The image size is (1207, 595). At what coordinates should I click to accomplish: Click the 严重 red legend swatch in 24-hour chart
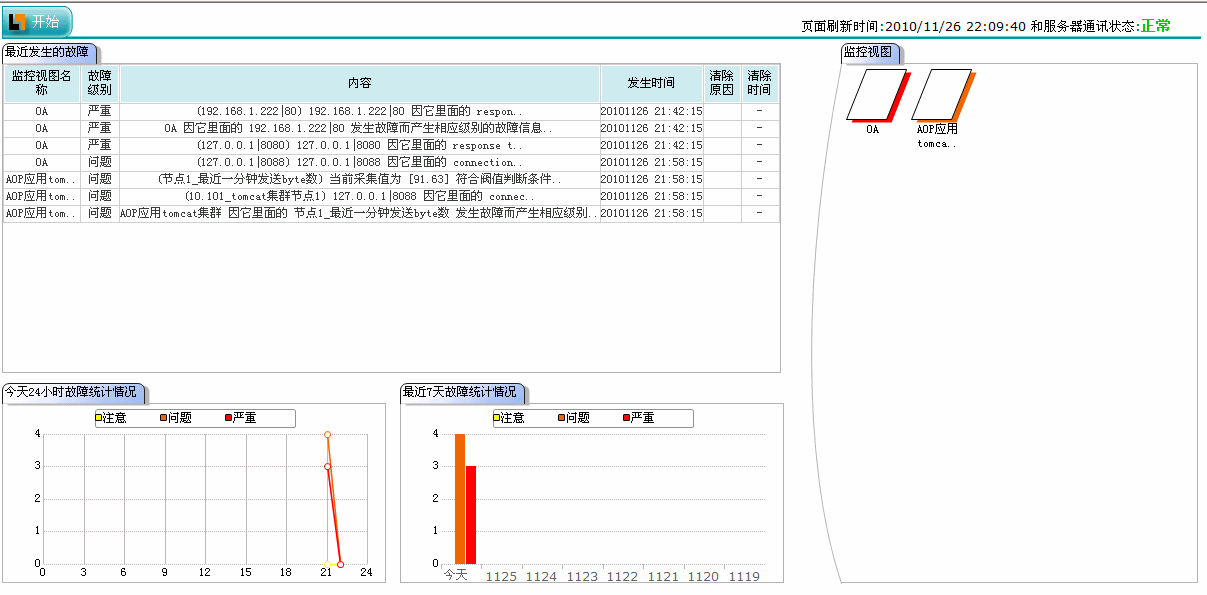point(229,418)
